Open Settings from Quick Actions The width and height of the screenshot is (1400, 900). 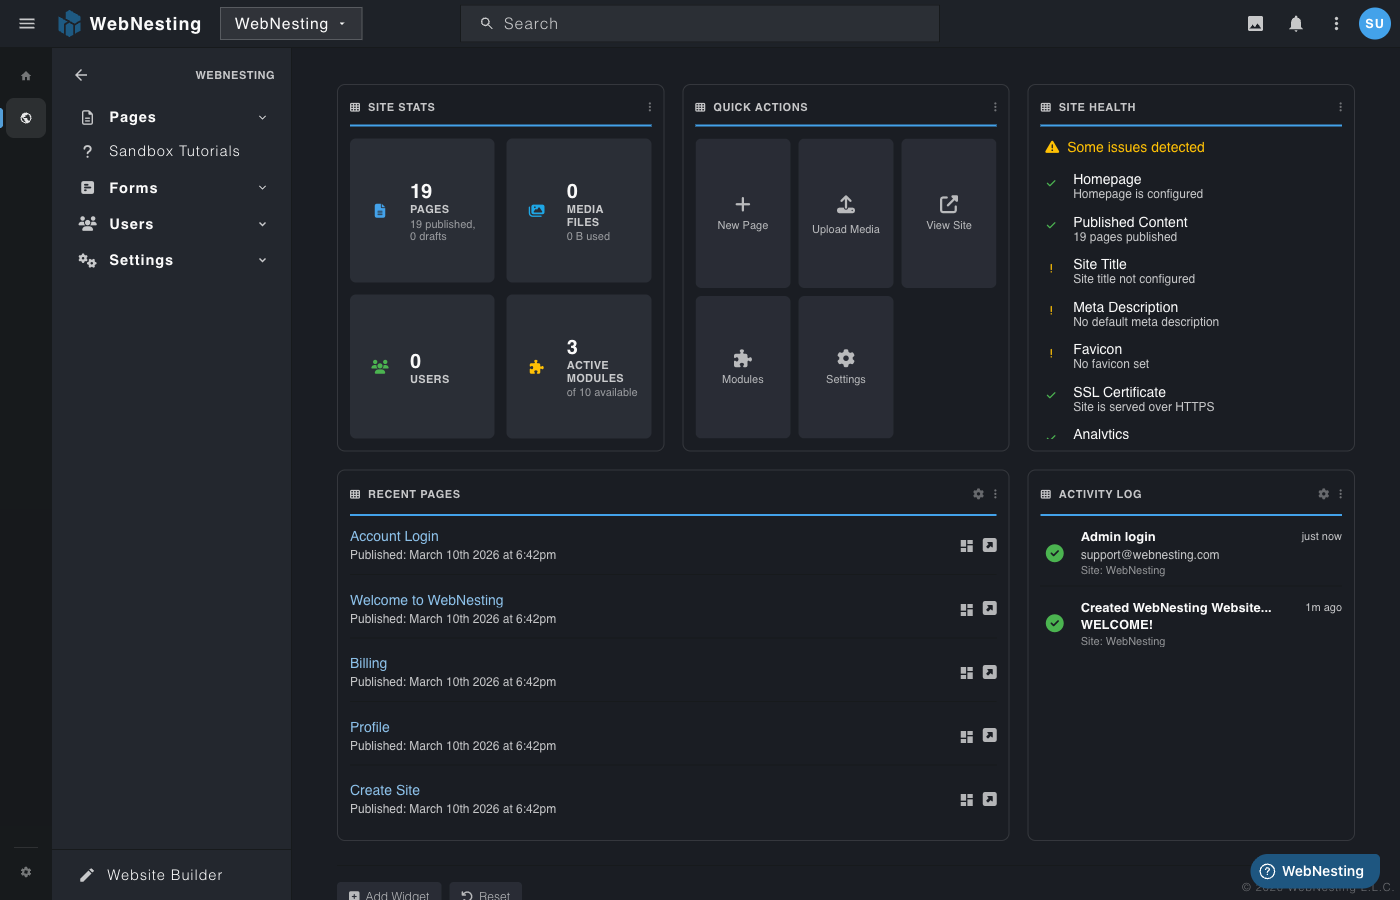point(845,366)
